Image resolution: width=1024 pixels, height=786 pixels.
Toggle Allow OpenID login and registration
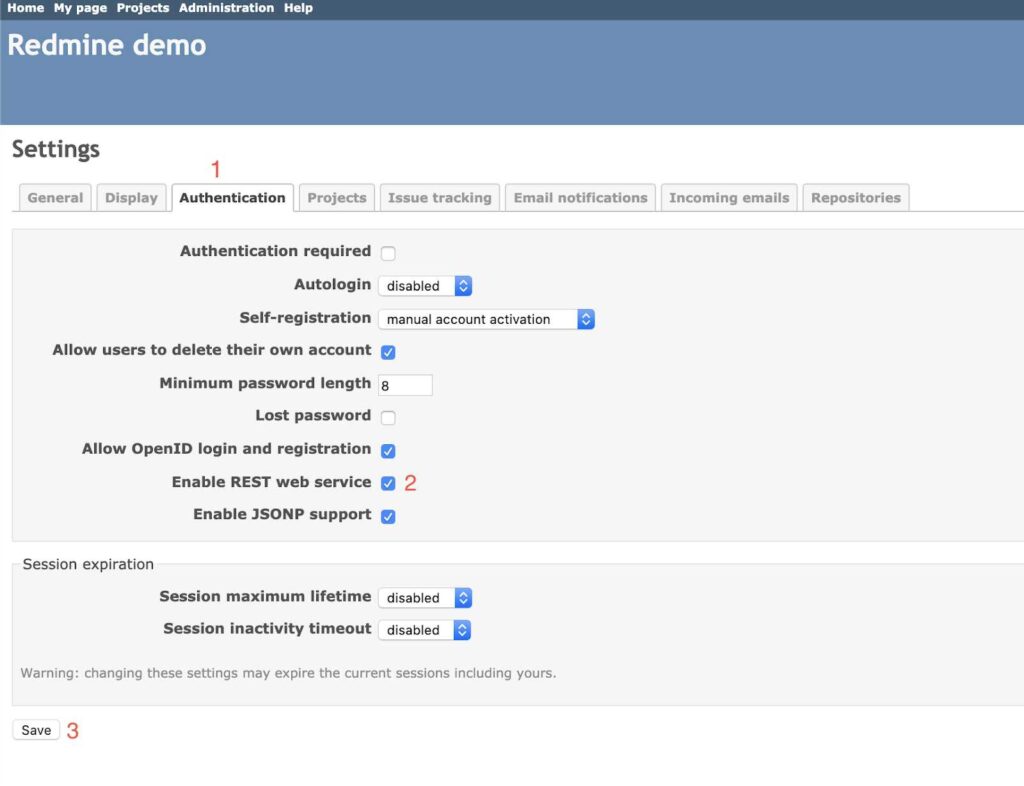(x=388, y=451)
